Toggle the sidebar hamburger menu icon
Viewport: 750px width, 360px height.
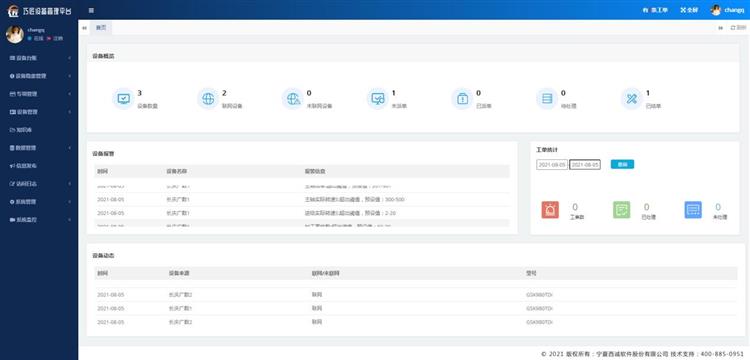(x=91, y=10)
